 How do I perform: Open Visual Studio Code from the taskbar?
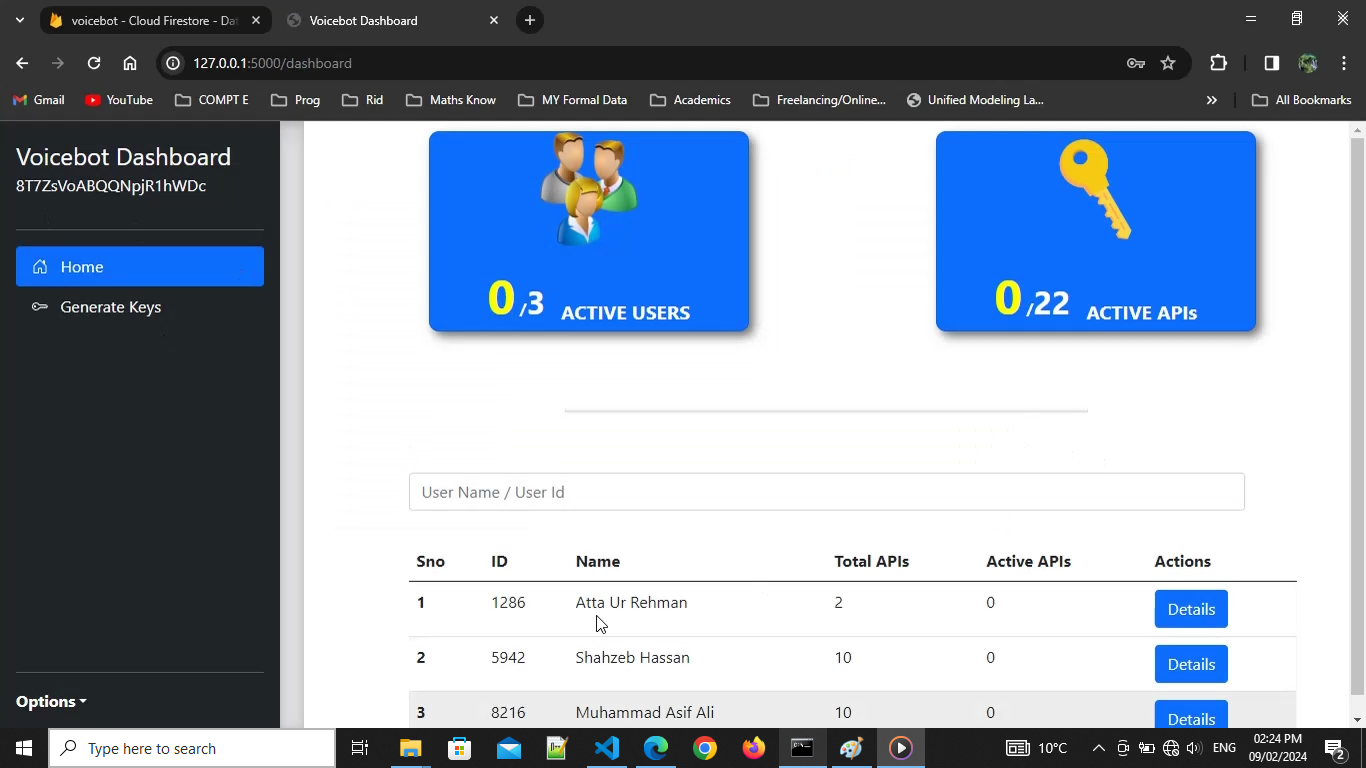607,748
